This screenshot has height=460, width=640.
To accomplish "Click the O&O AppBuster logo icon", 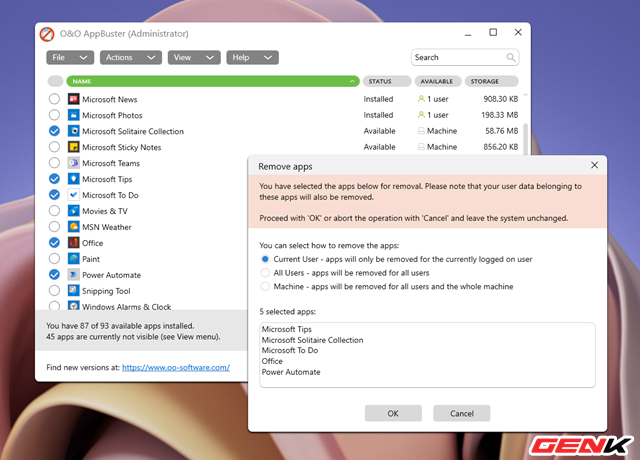I will [47, 34].
